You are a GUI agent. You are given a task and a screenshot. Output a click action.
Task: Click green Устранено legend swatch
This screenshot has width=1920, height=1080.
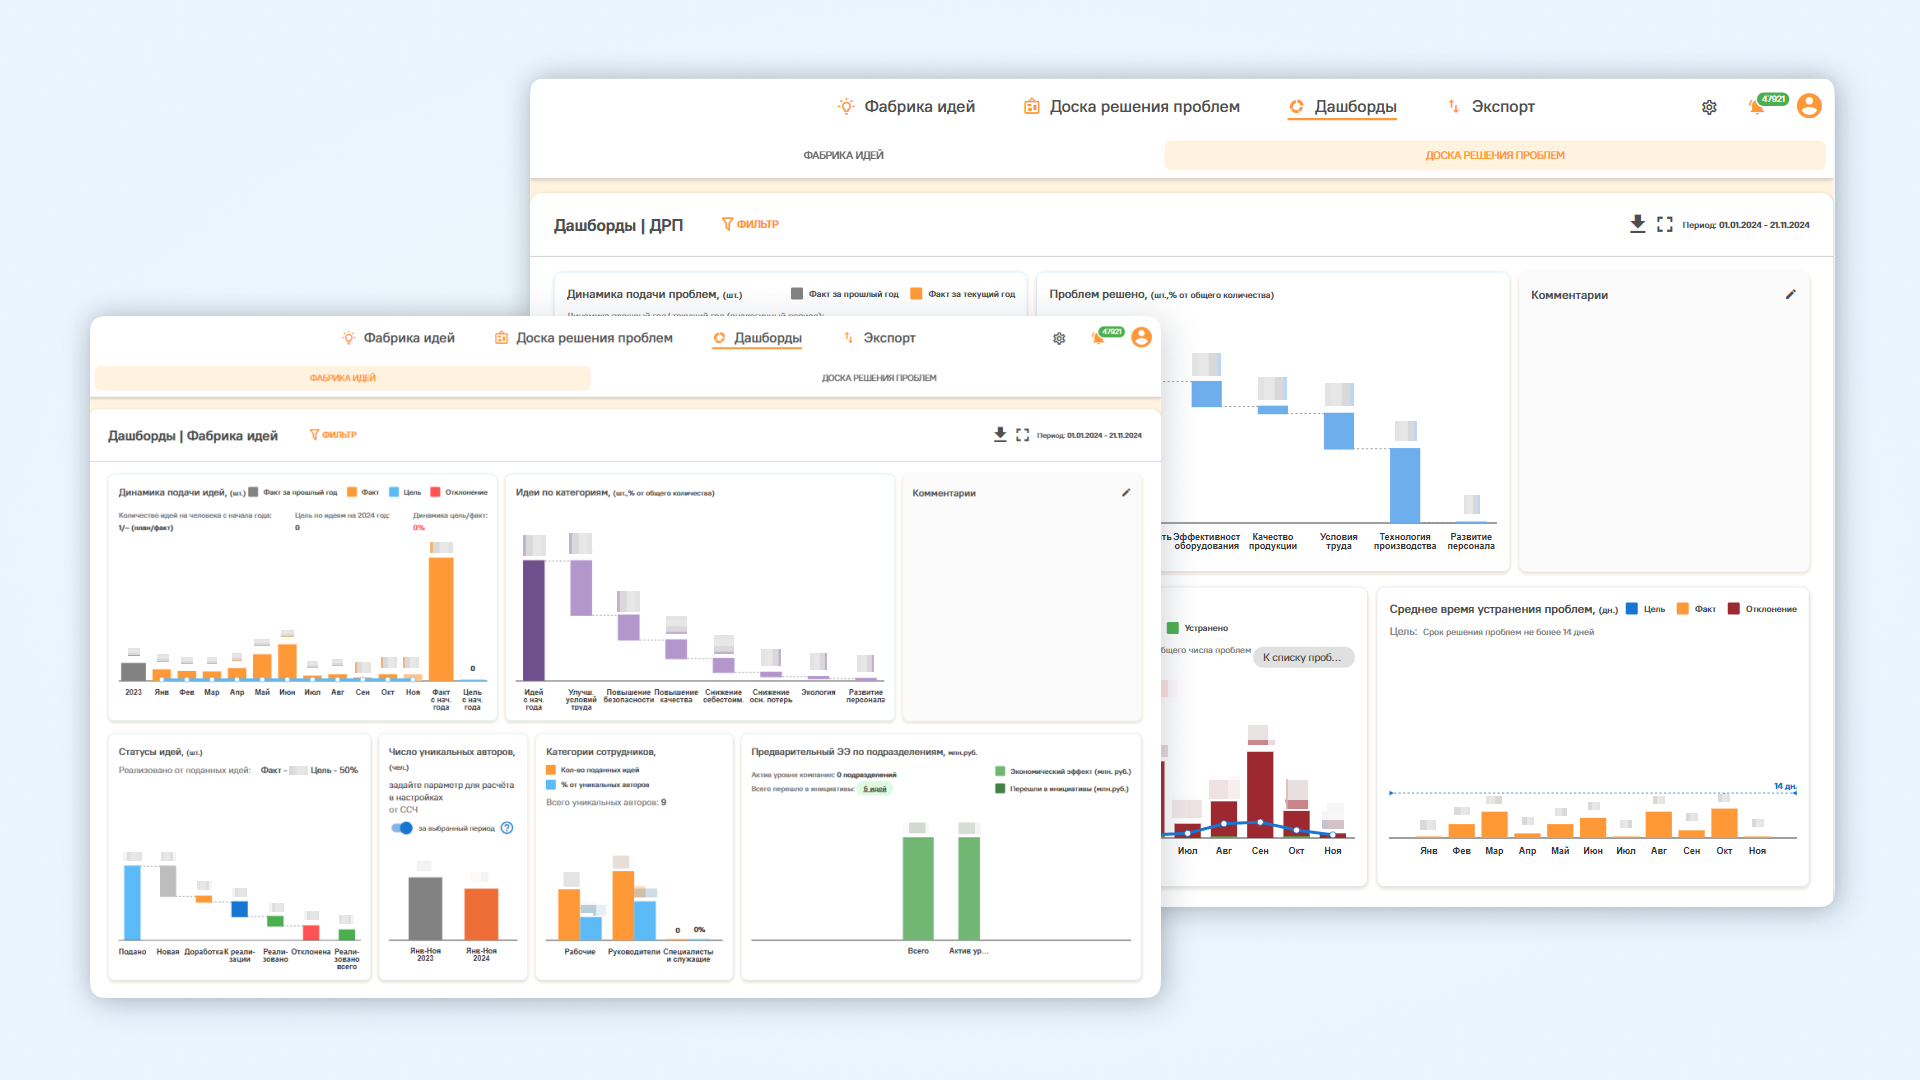click(1173, 628)
